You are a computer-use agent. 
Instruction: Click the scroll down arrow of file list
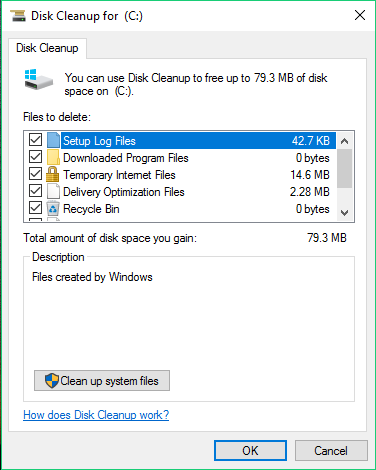344,212
